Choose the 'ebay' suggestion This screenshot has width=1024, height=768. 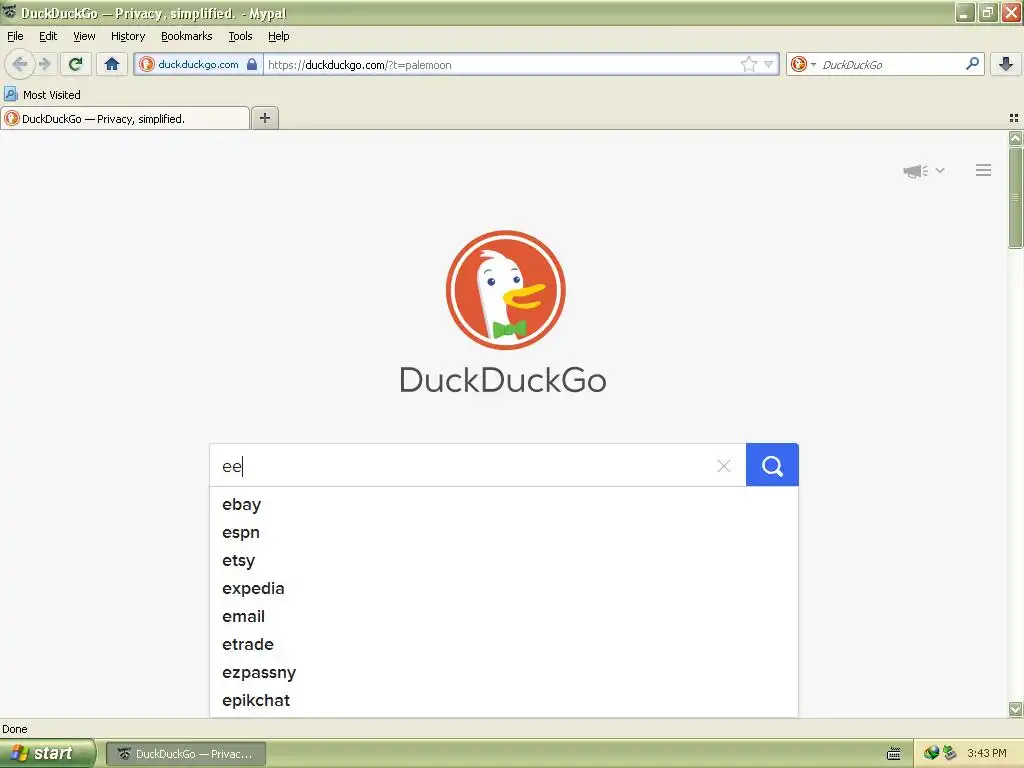click(504, 505)
